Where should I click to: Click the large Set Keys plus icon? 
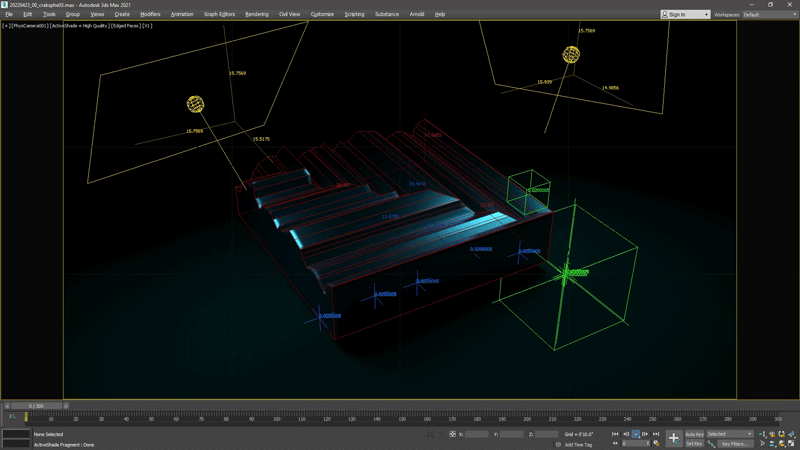pyautogui.click(x=673, y=438)
